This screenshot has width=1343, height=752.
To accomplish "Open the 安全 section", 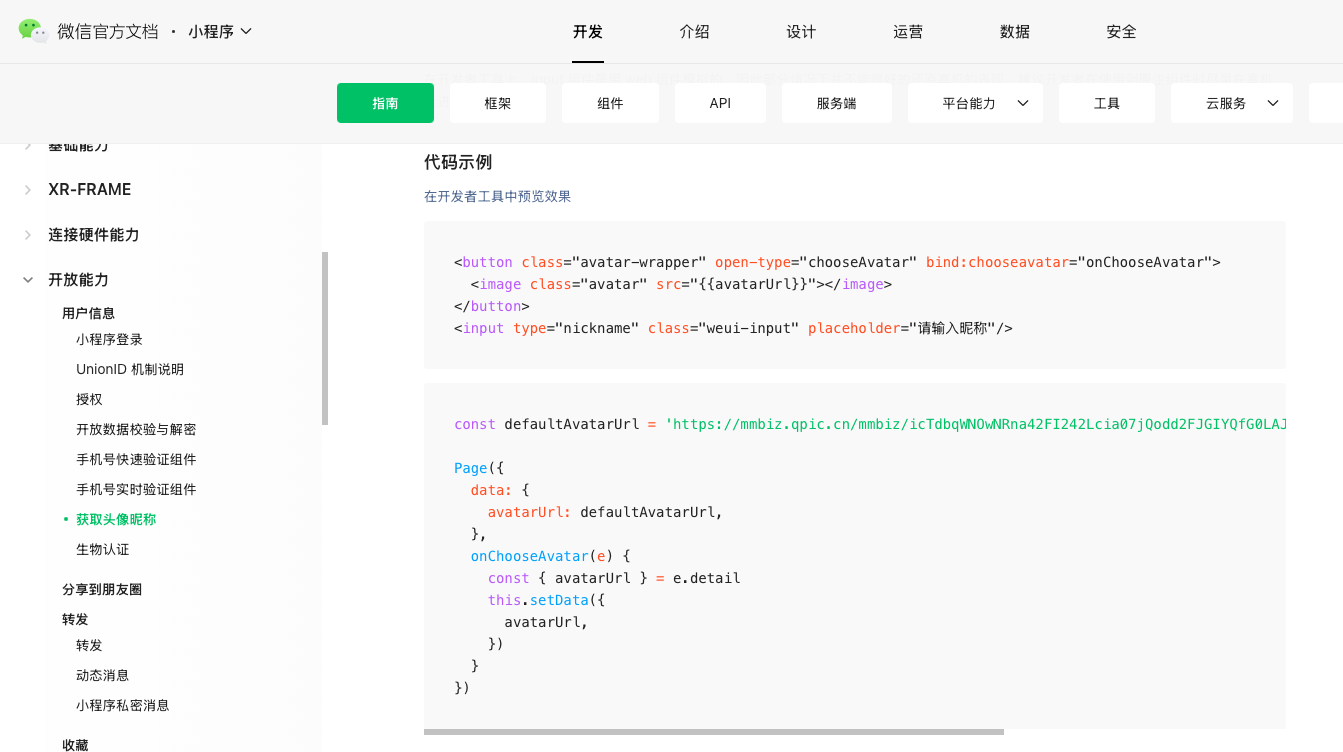I will coord(1121,31).
